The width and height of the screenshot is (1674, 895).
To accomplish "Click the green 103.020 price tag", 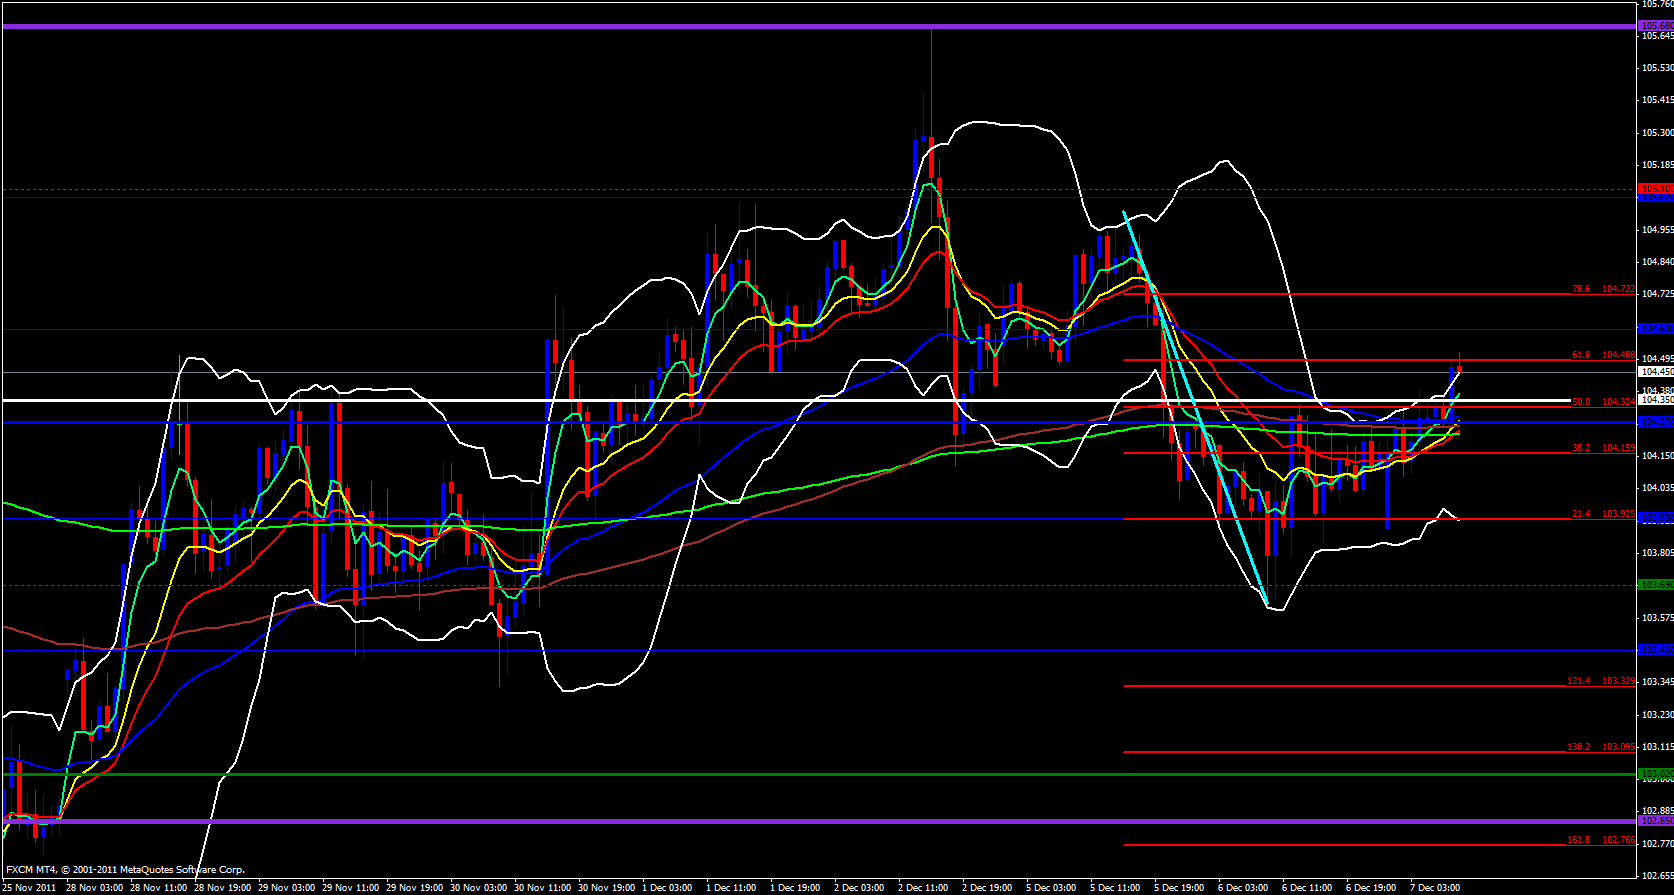I will [1656, 774].
